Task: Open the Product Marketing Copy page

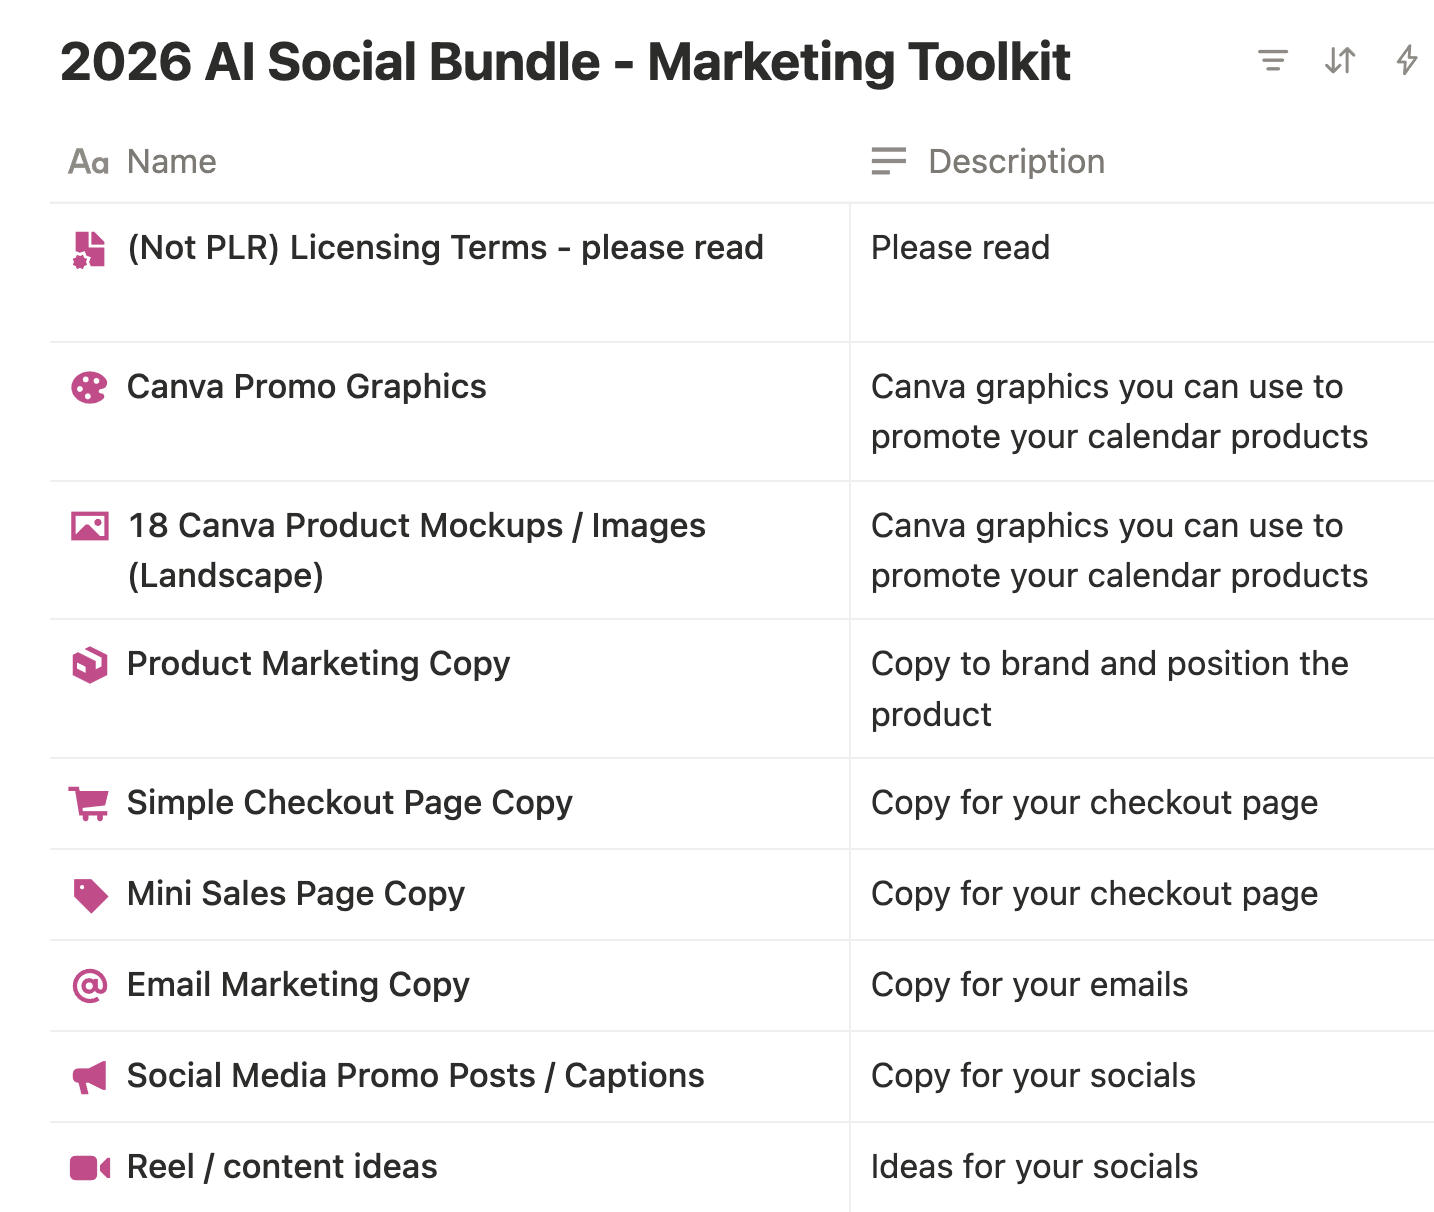Action: point(318,664)
